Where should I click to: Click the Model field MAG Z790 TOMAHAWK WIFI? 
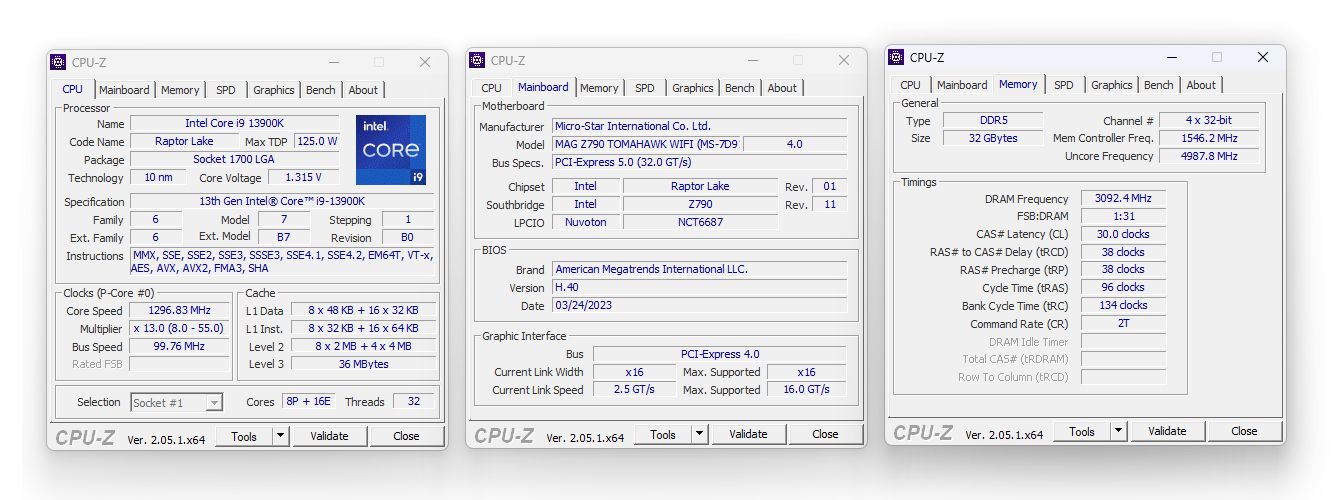(648, 145)
